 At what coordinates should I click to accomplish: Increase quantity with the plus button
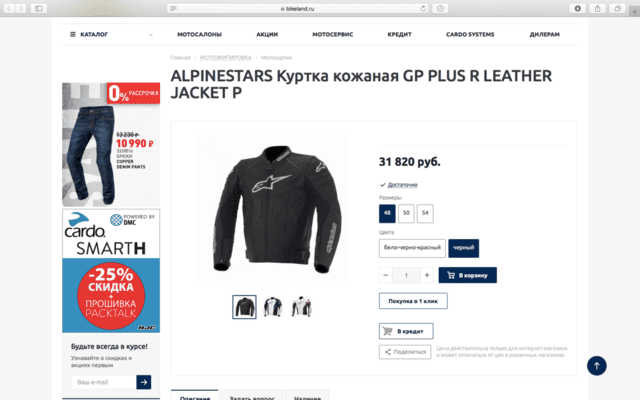tap(427, 275)
